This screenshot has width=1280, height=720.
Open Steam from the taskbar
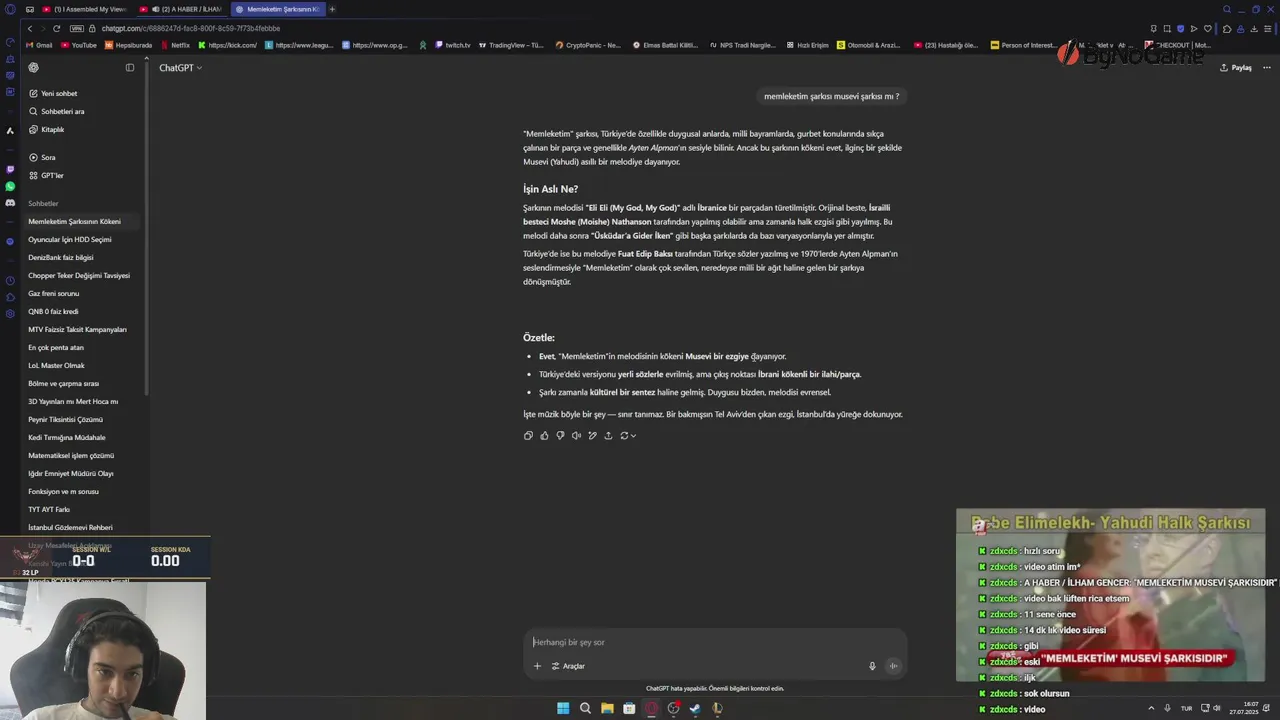(x=695, y=708)
